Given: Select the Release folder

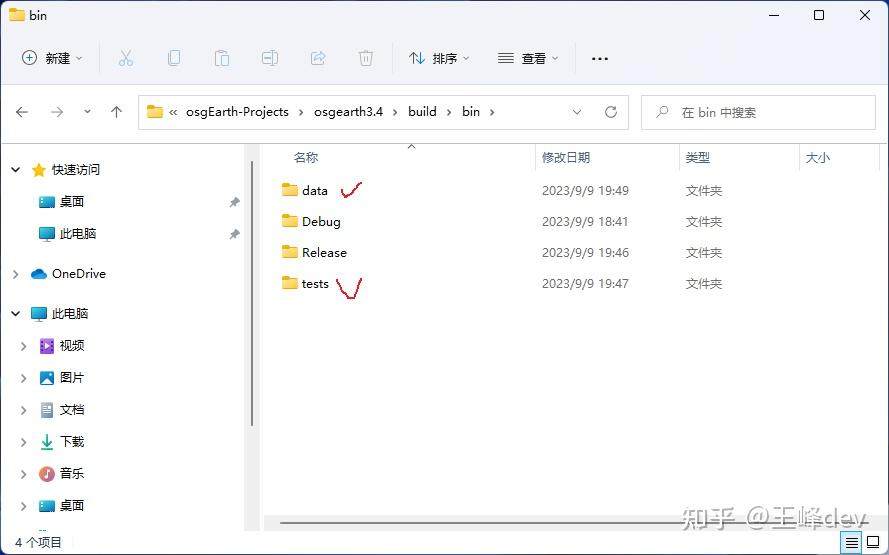Looking at the screenshot, I should tap(324, 252).
